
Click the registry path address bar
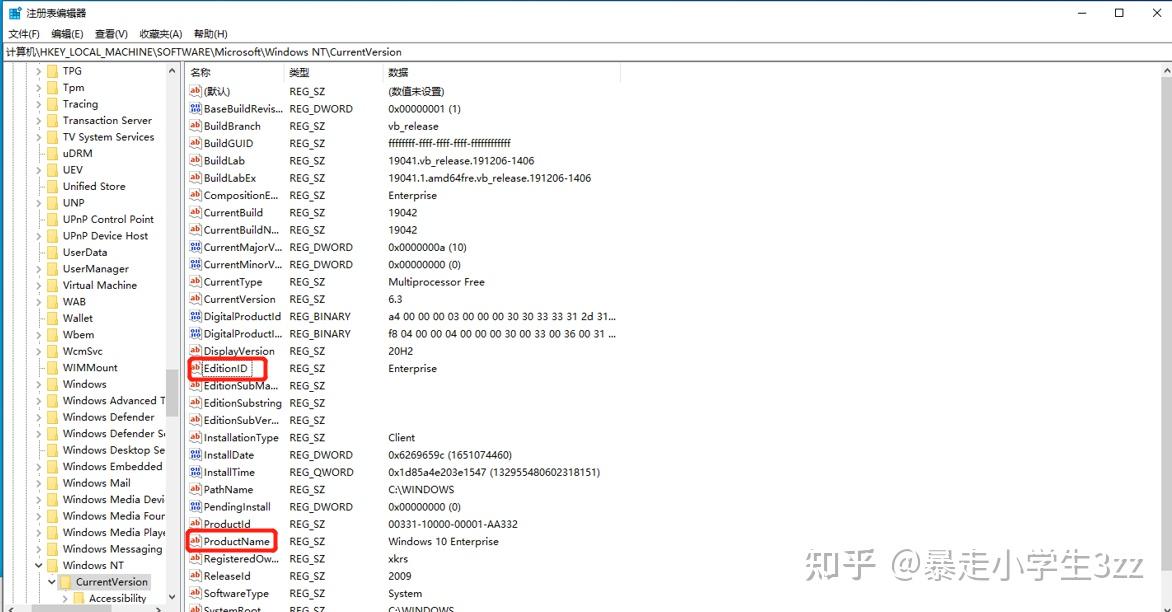(x=586, y=52)
